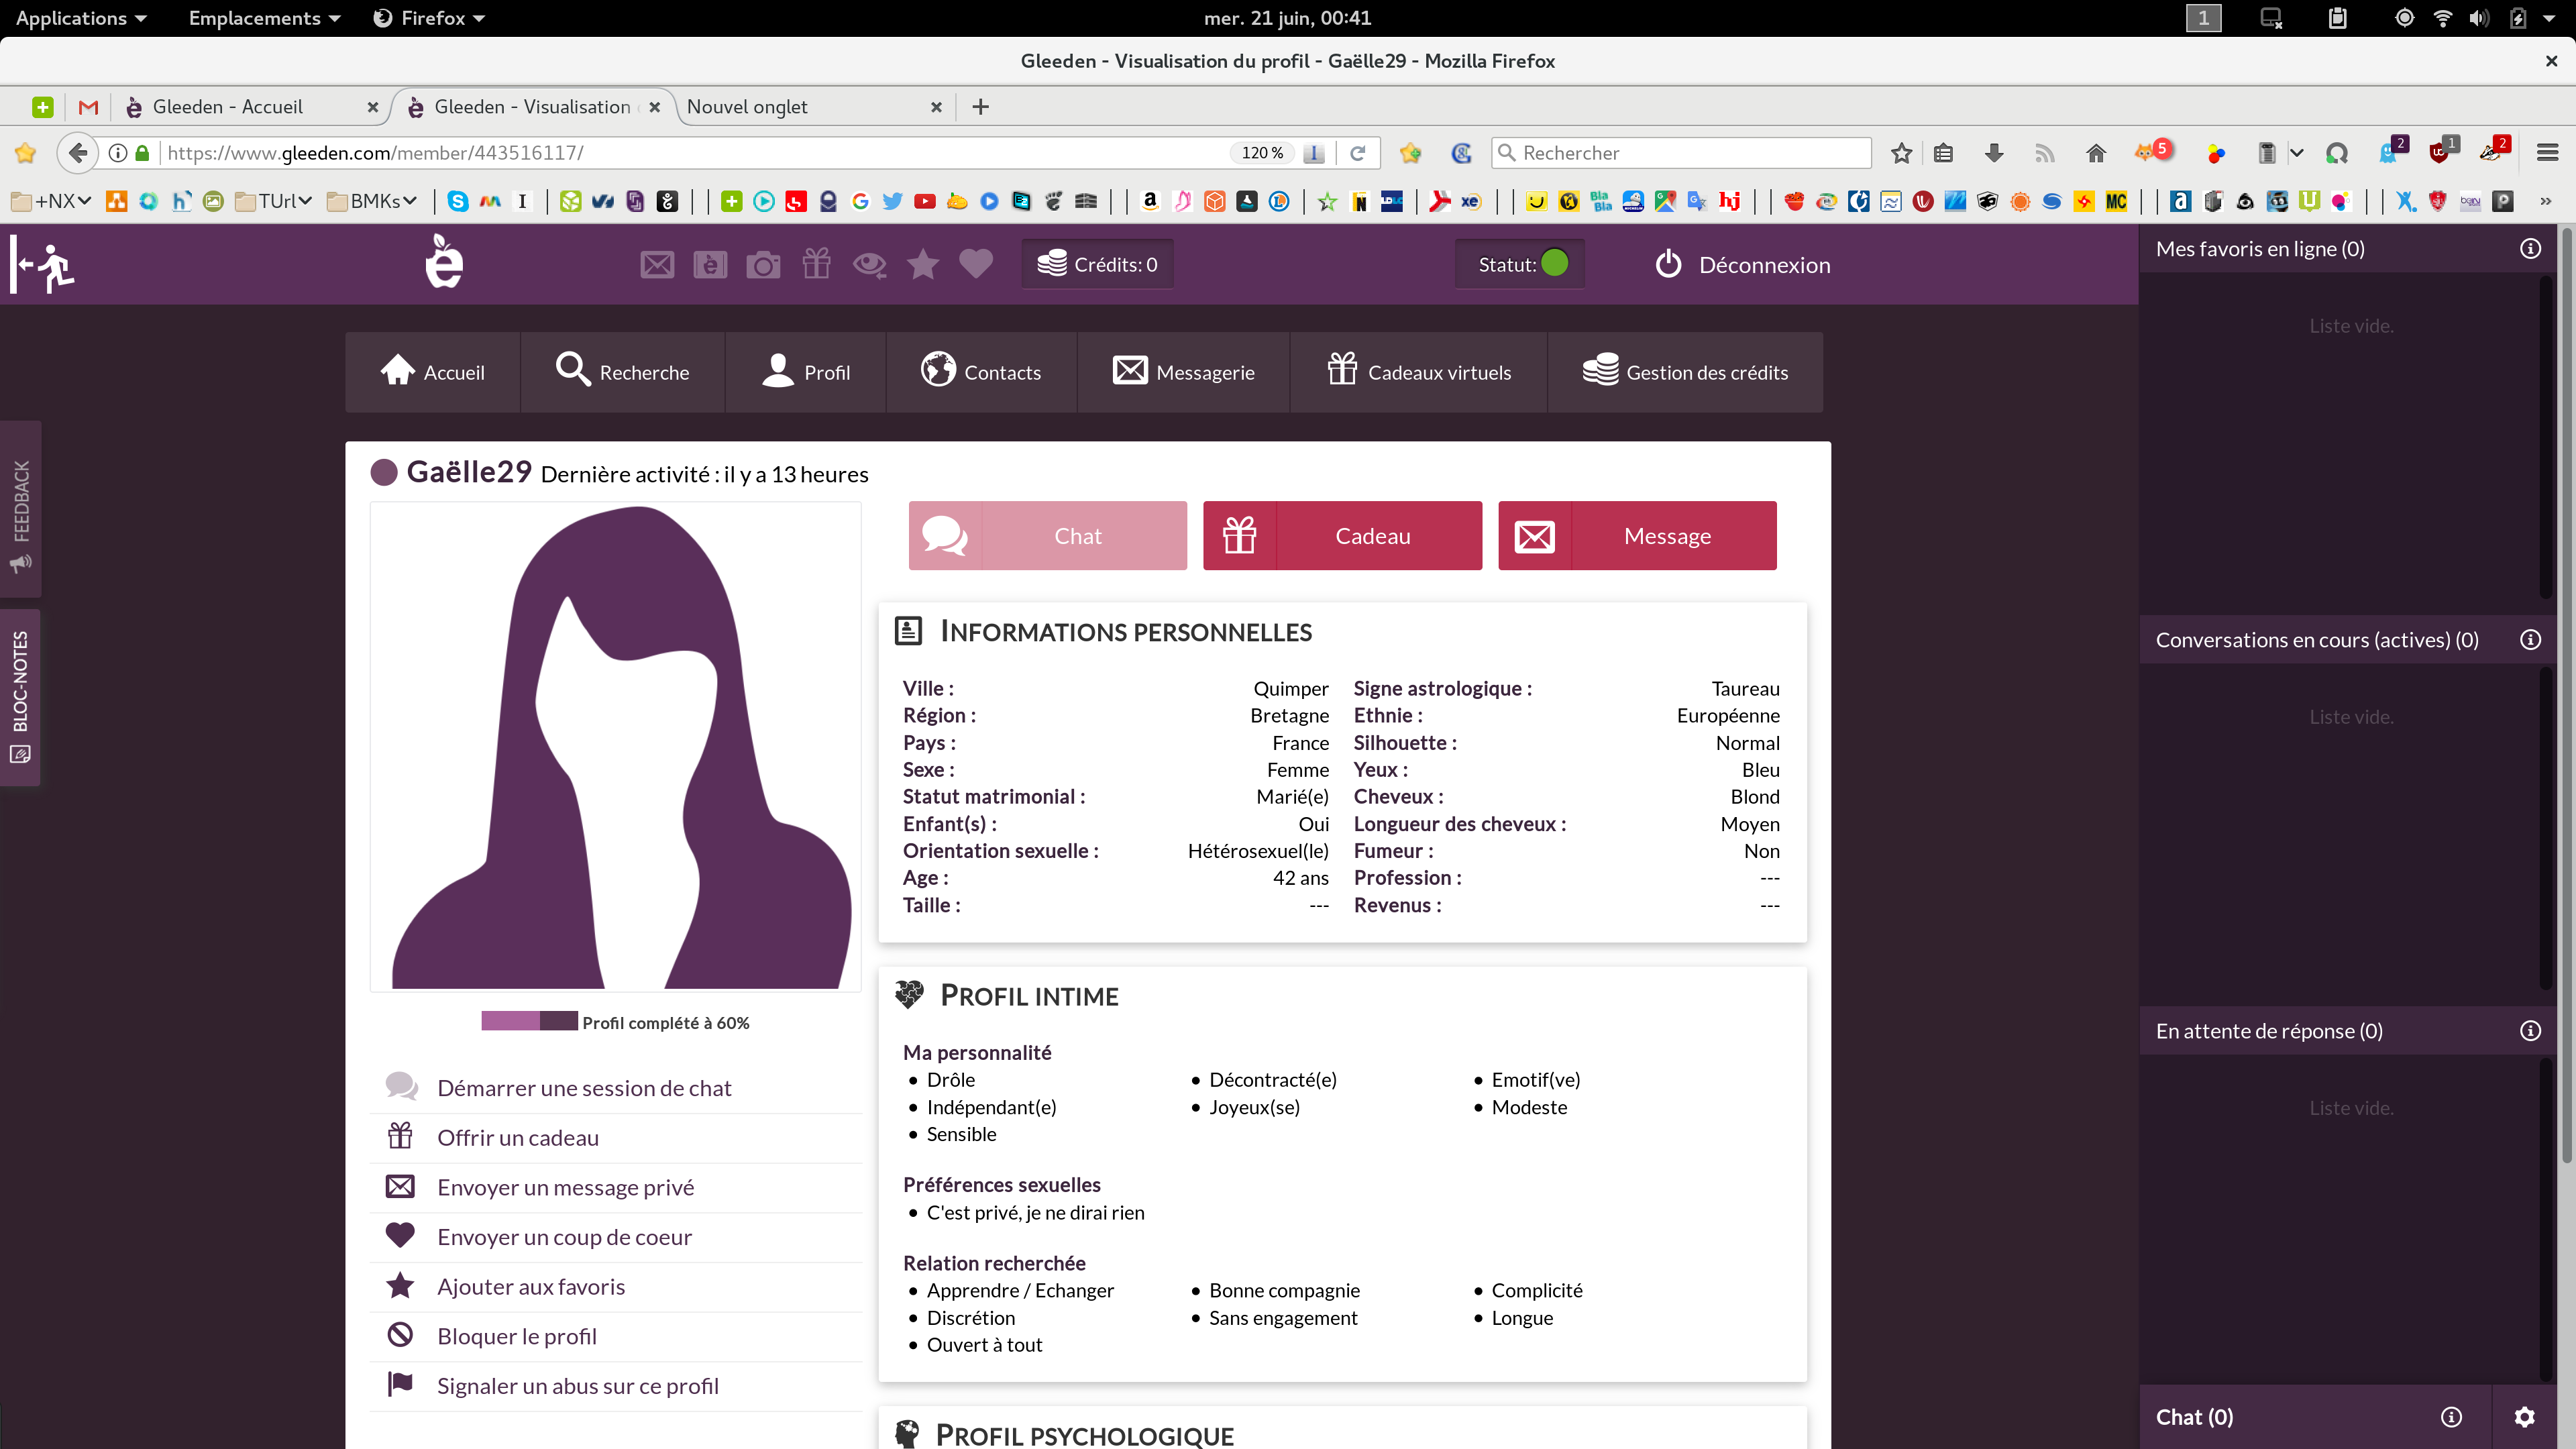Screen dimensions: 2576x1449
Task: Click info icon beside Mes favoris en ligne
Action: [2530, 249]
